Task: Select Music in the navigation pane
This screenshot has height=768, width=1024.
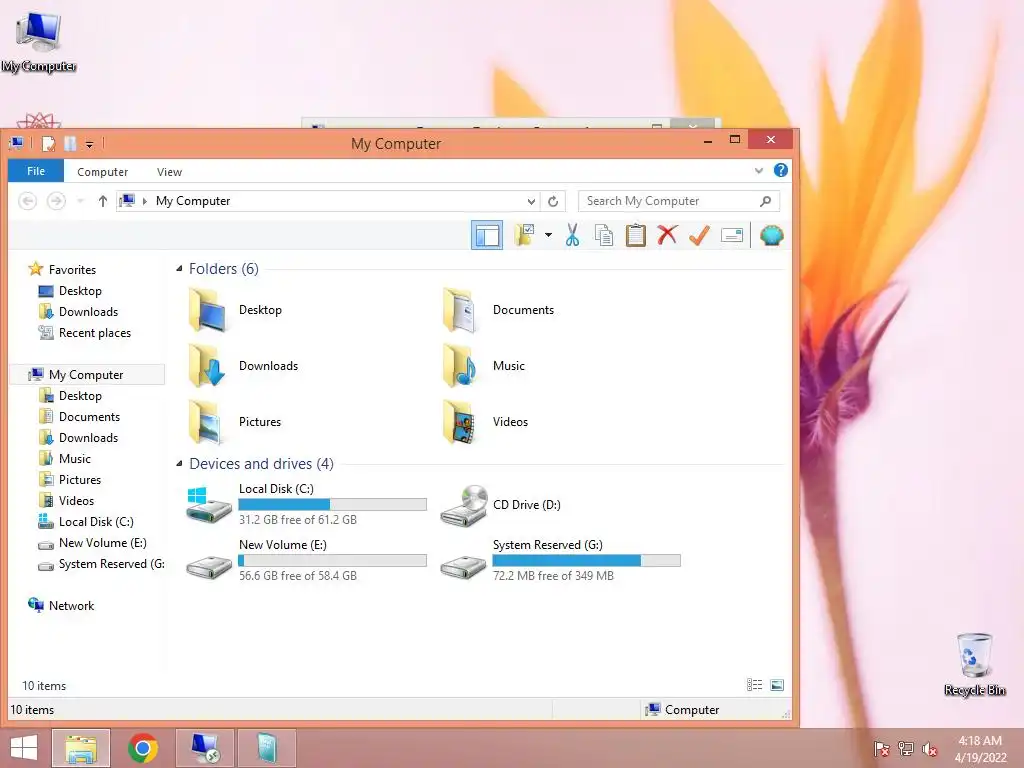Action: coord(65,458)
